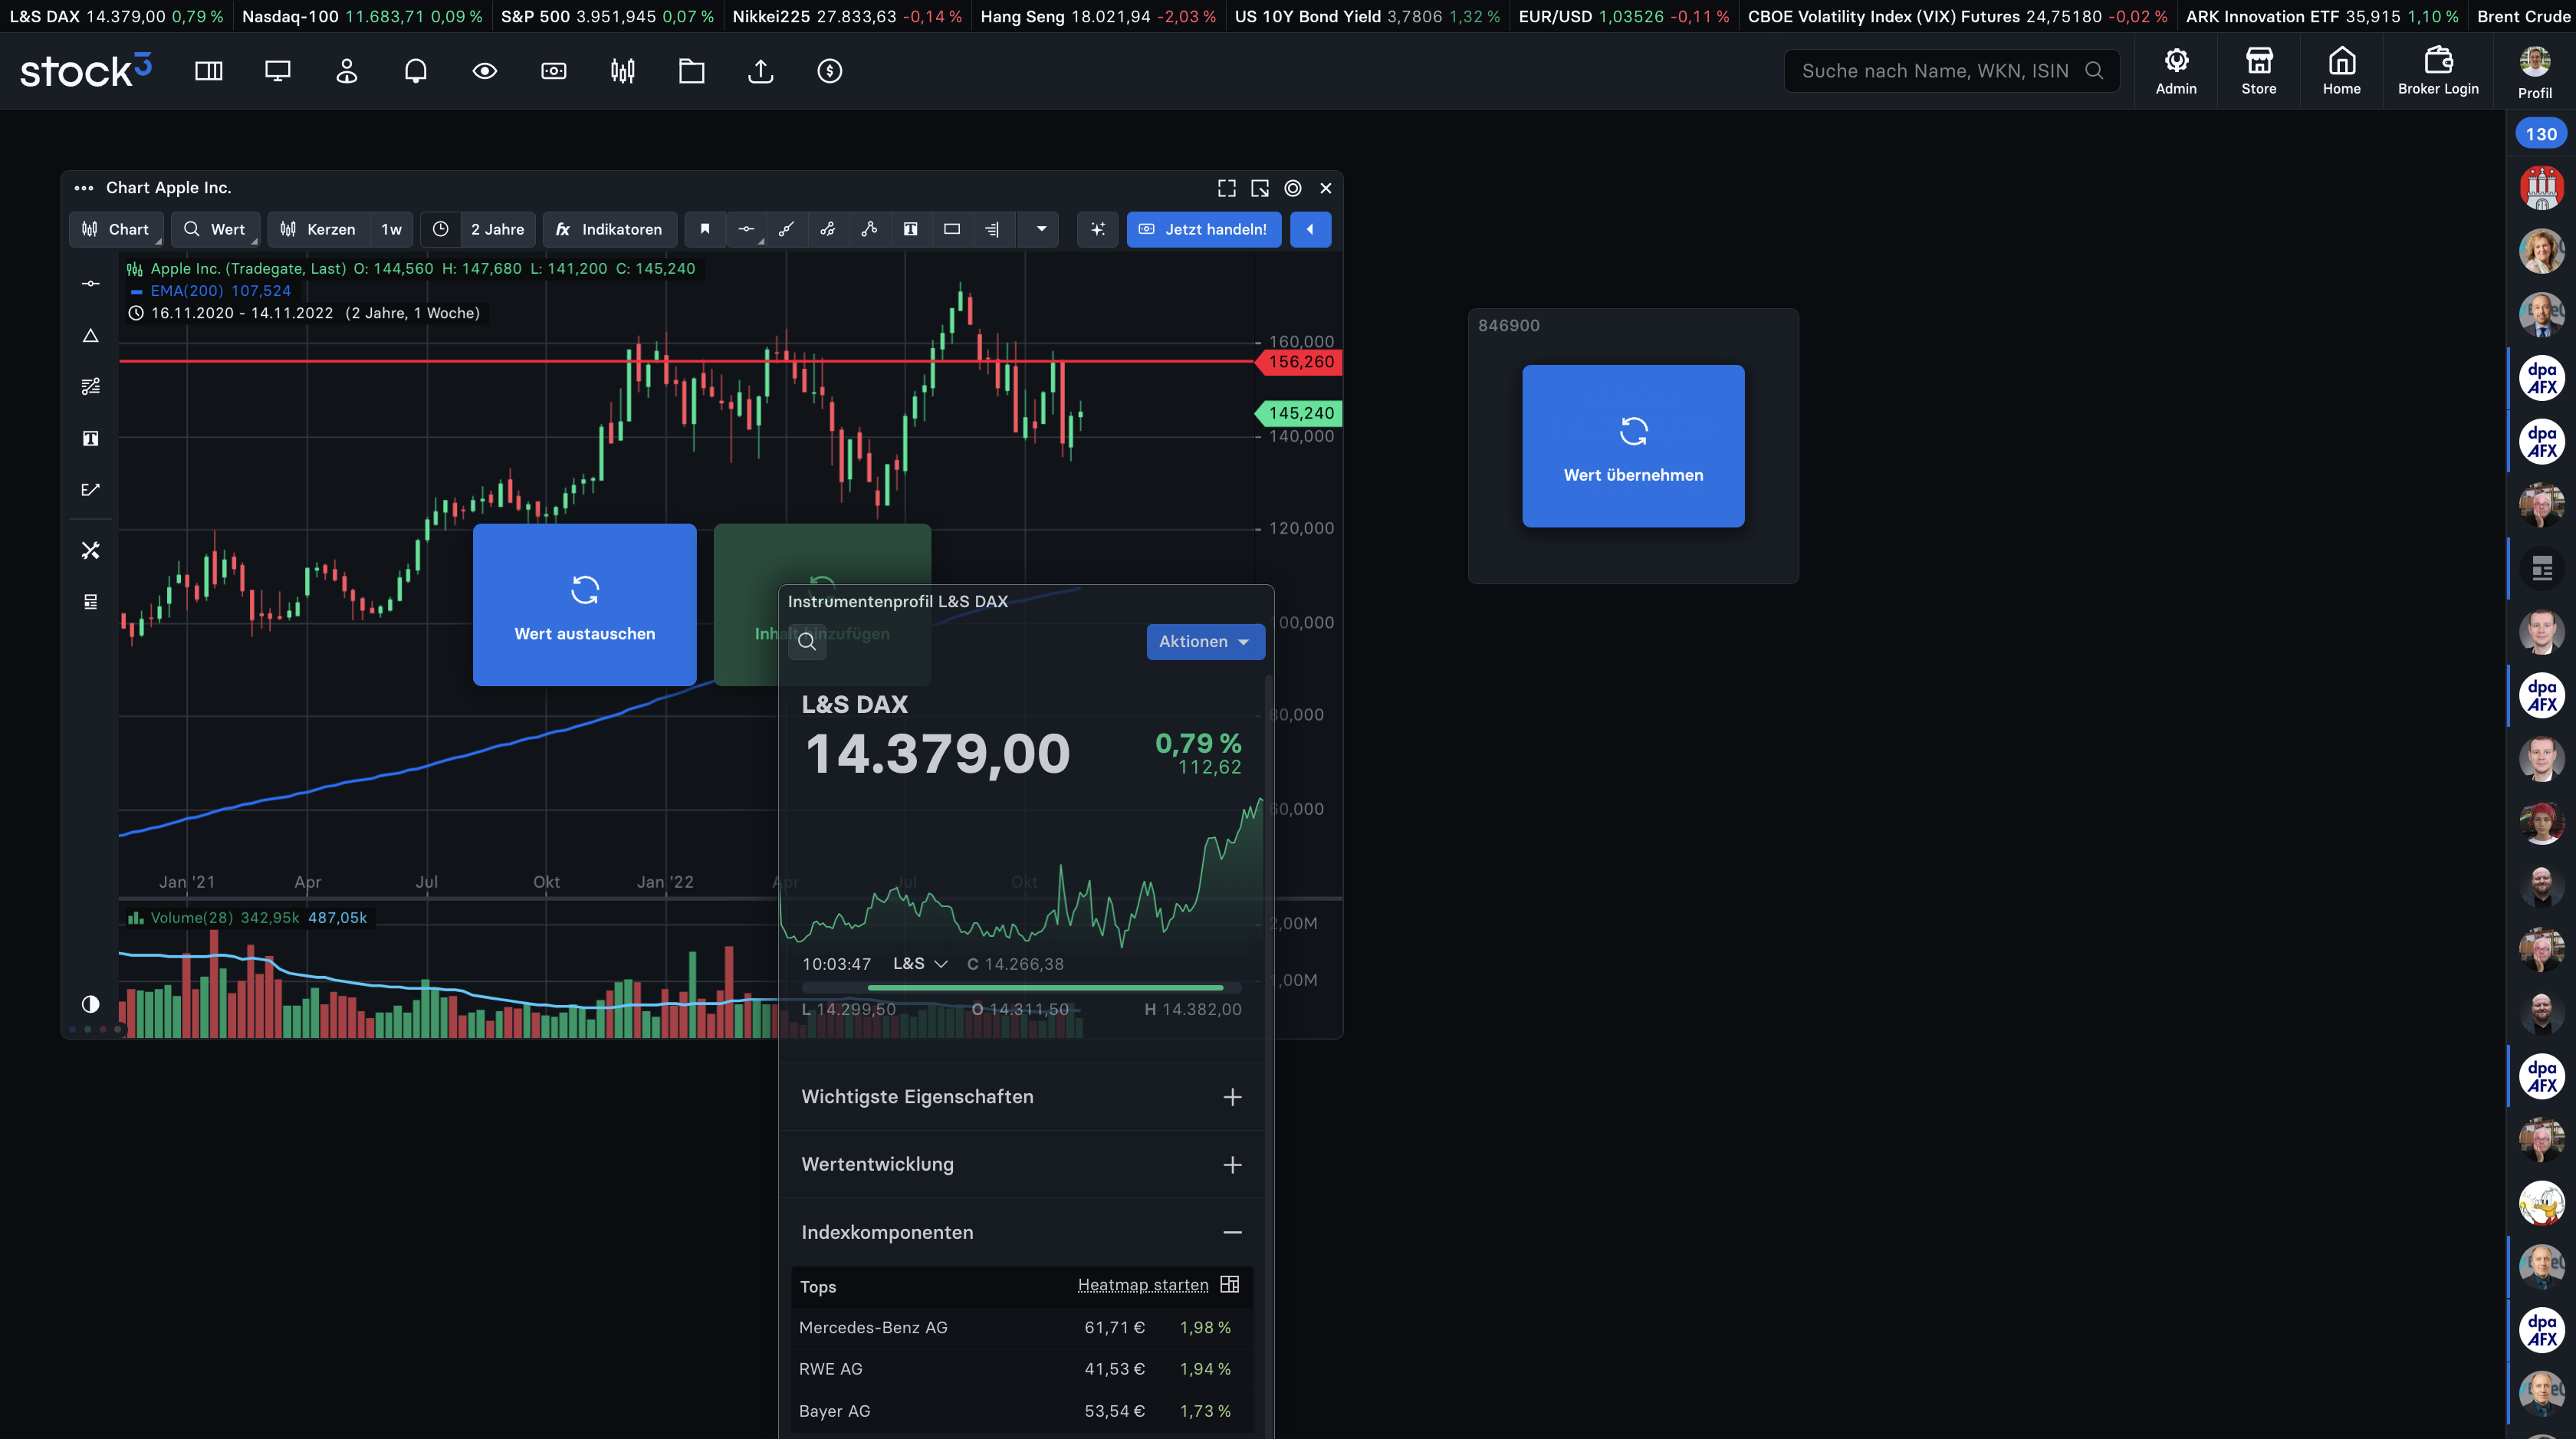Go to Home
Viewport: 2576px width, 1439px height.
click(x=2341, y=71)
